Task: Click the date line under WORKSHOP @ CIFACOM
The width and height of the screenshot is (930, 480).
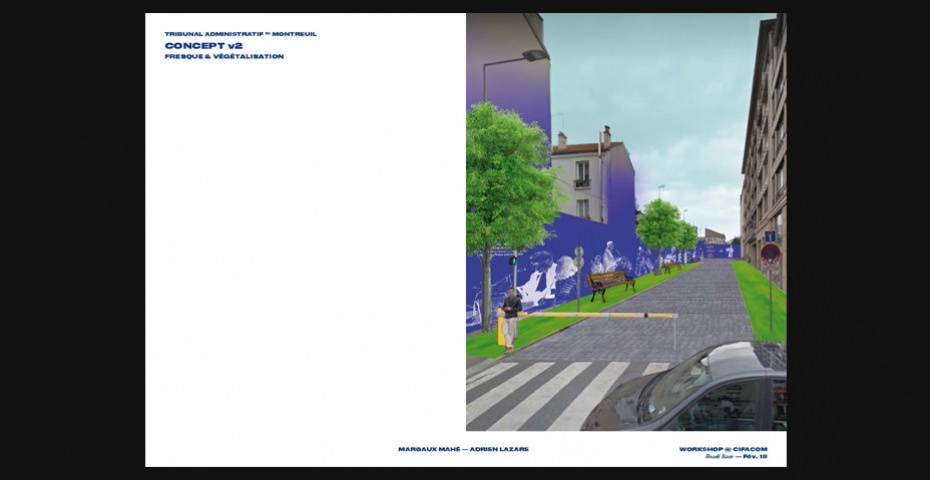Action: coord(736,457)
